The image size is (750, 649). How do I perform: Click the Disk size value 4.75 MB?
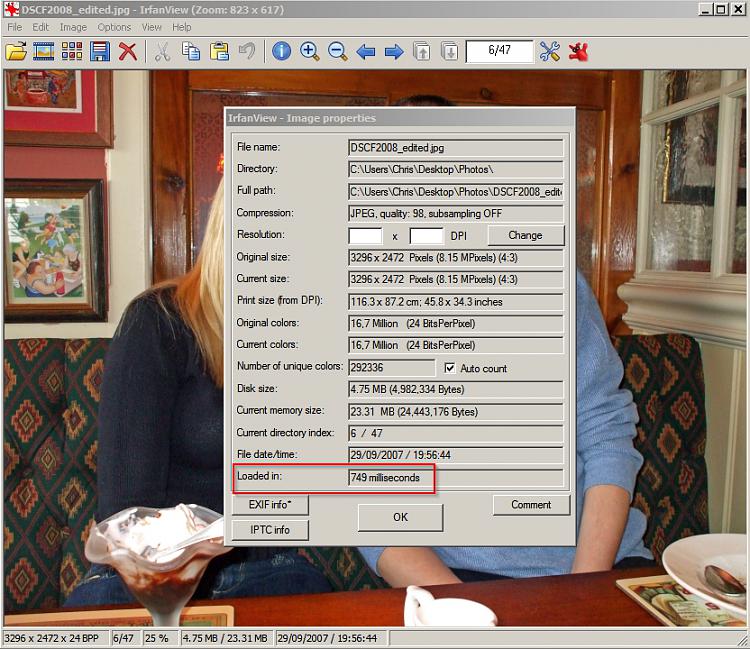[456, 389]
